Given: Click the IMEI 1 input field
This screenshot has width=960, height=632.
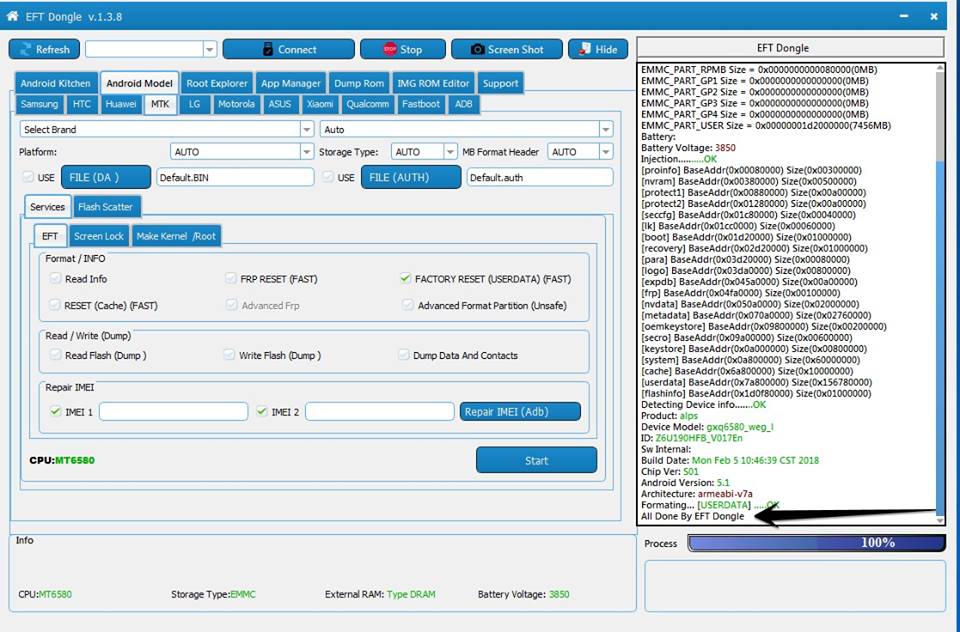Looking at the screenshot, I should (x=173, y=412).
